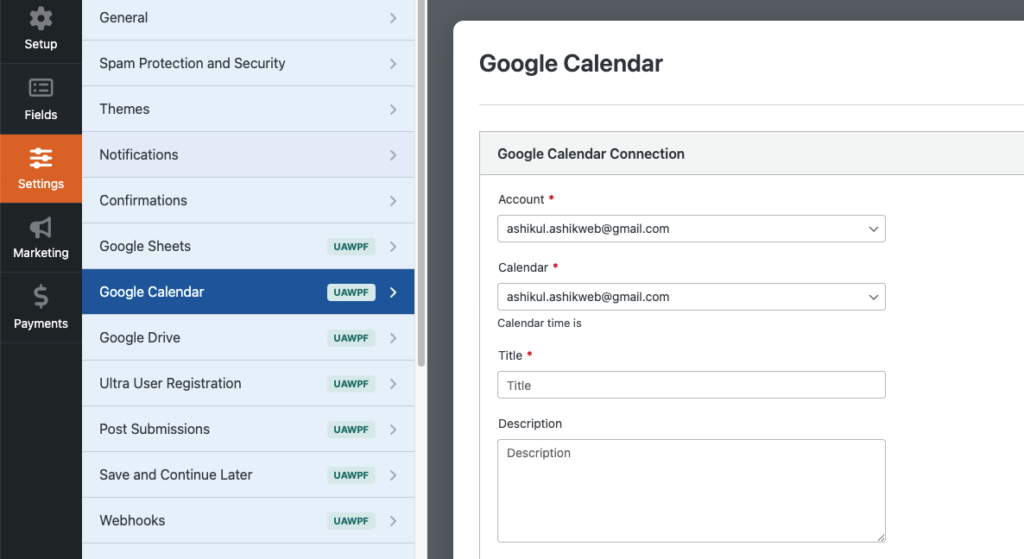
Task: Click inside the Description textarea
Action: pyautogui.click(x=691, y=490)
